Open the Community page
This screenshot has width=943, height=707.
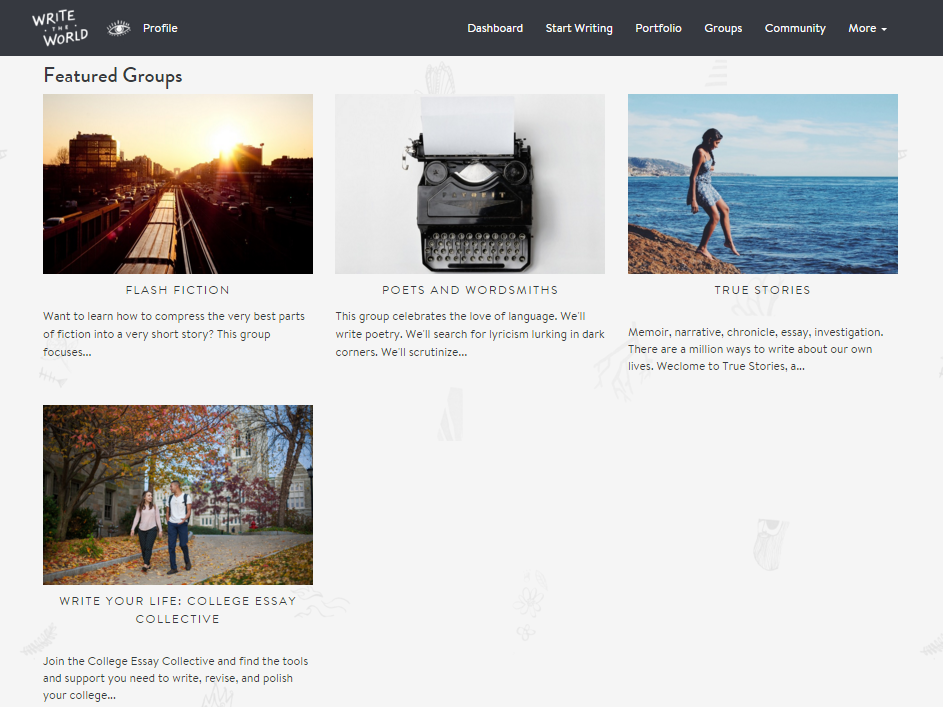coord(794,28)
